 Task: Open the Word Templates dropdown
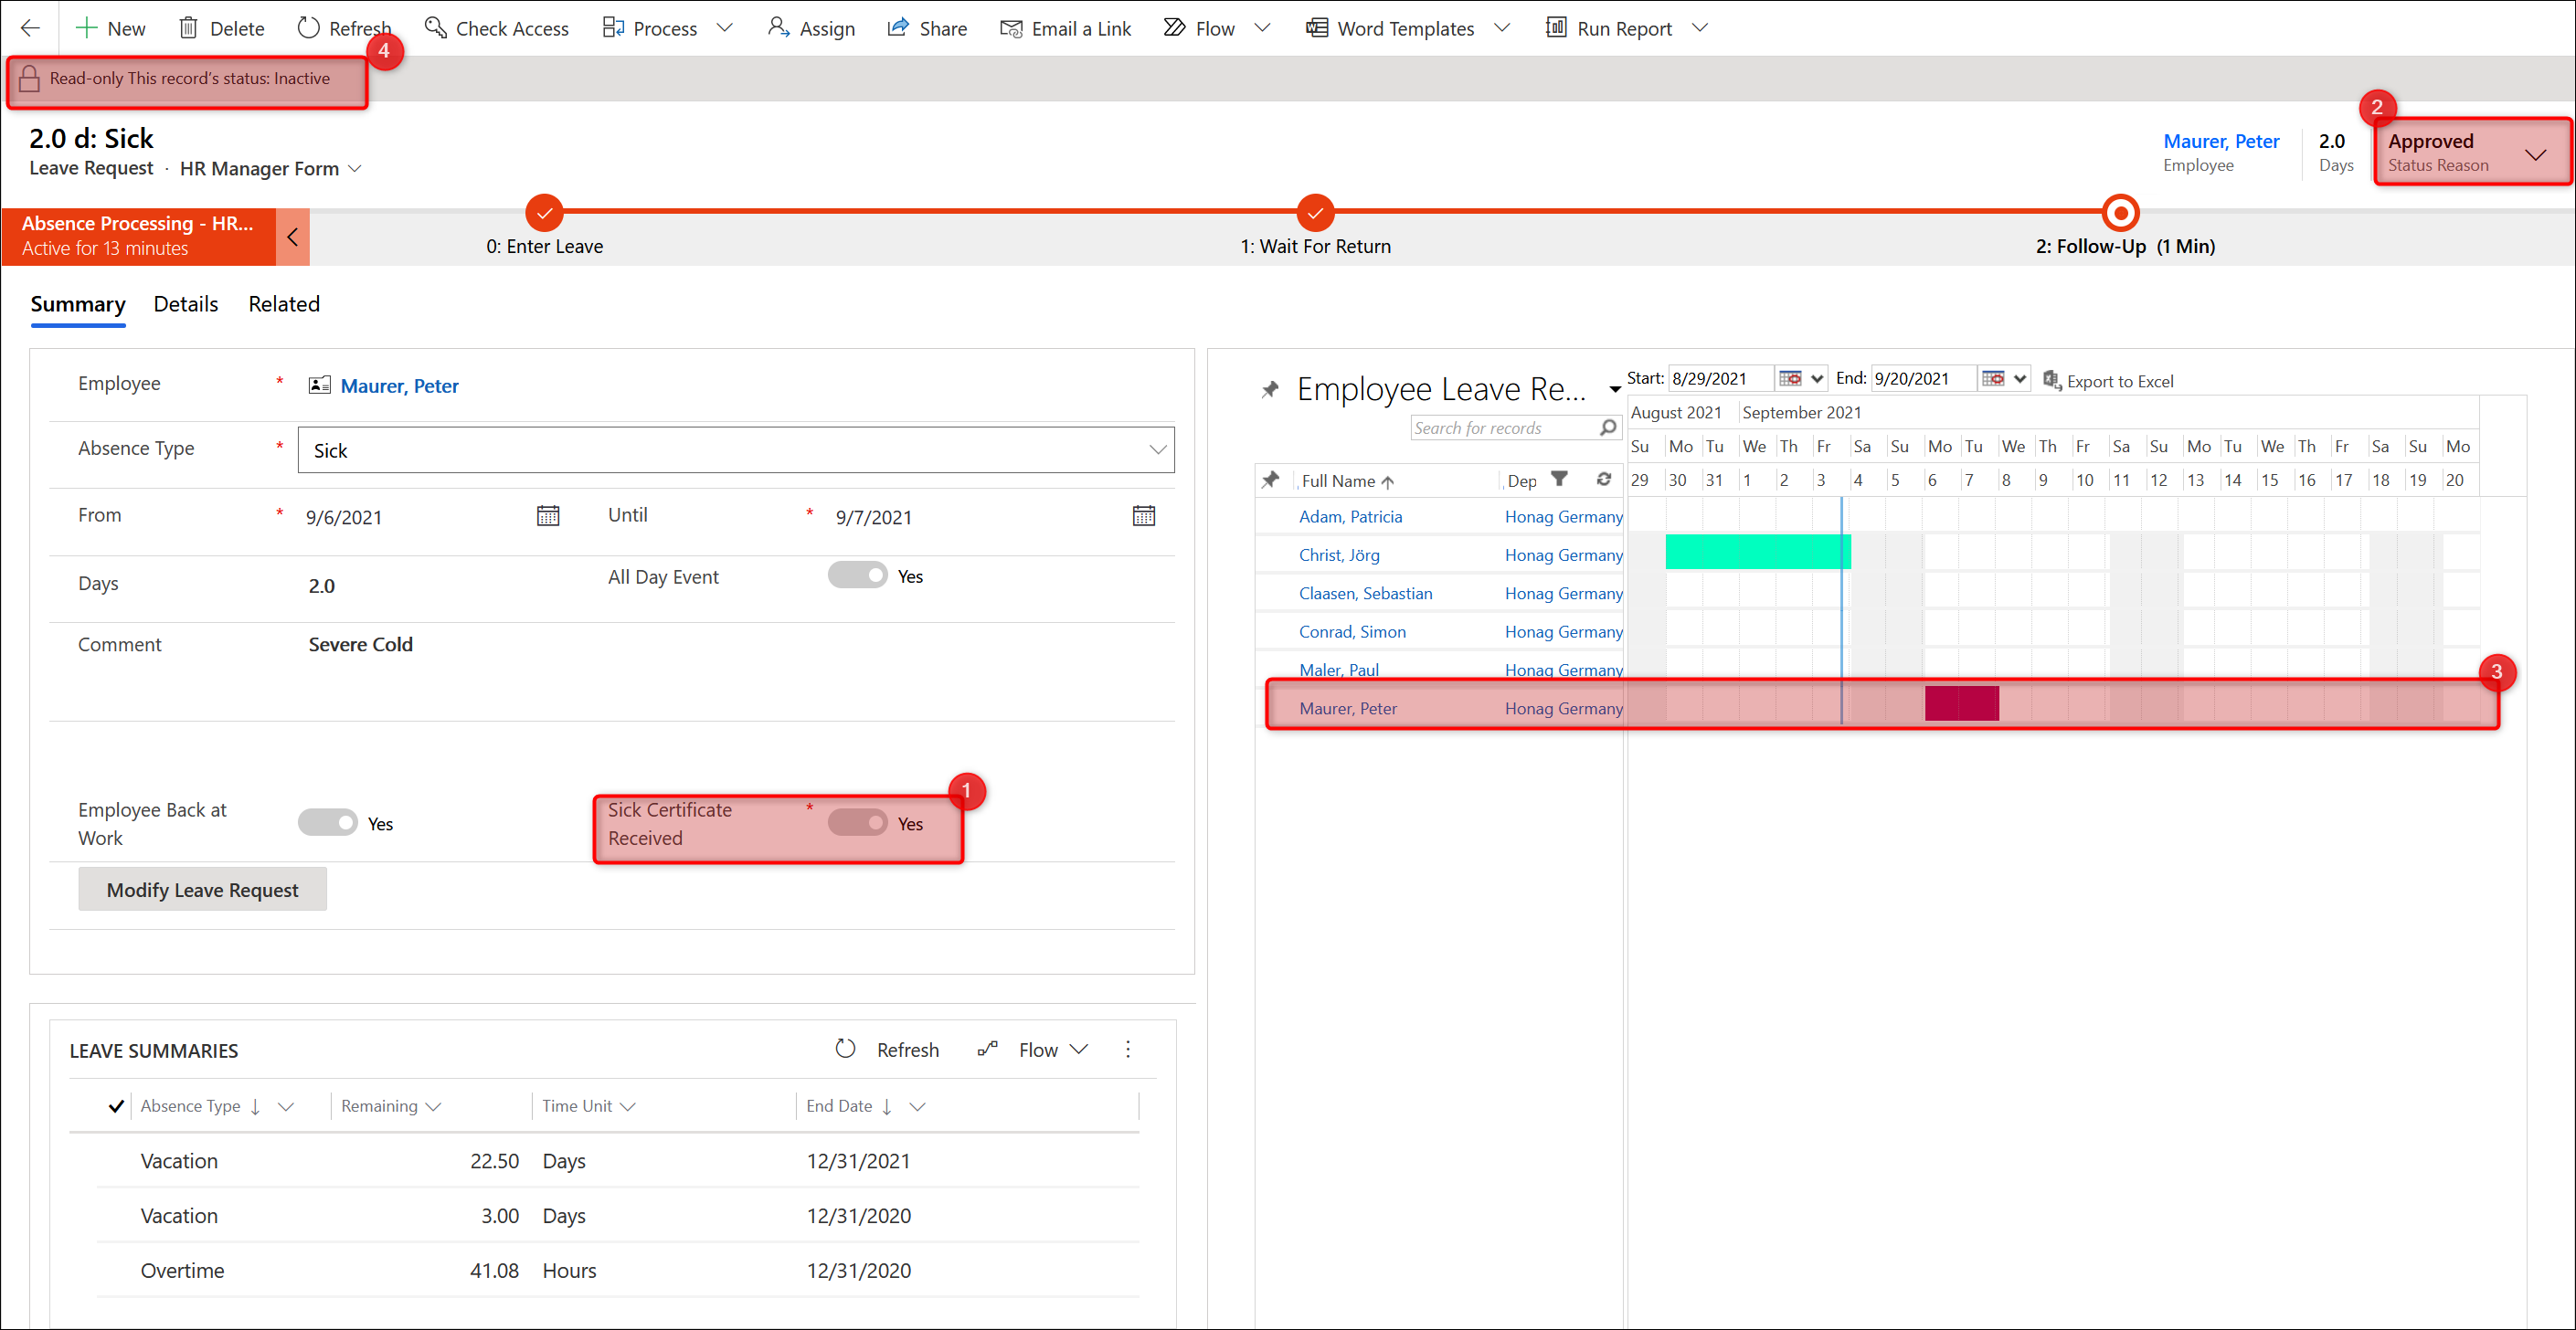[1502, 28]
